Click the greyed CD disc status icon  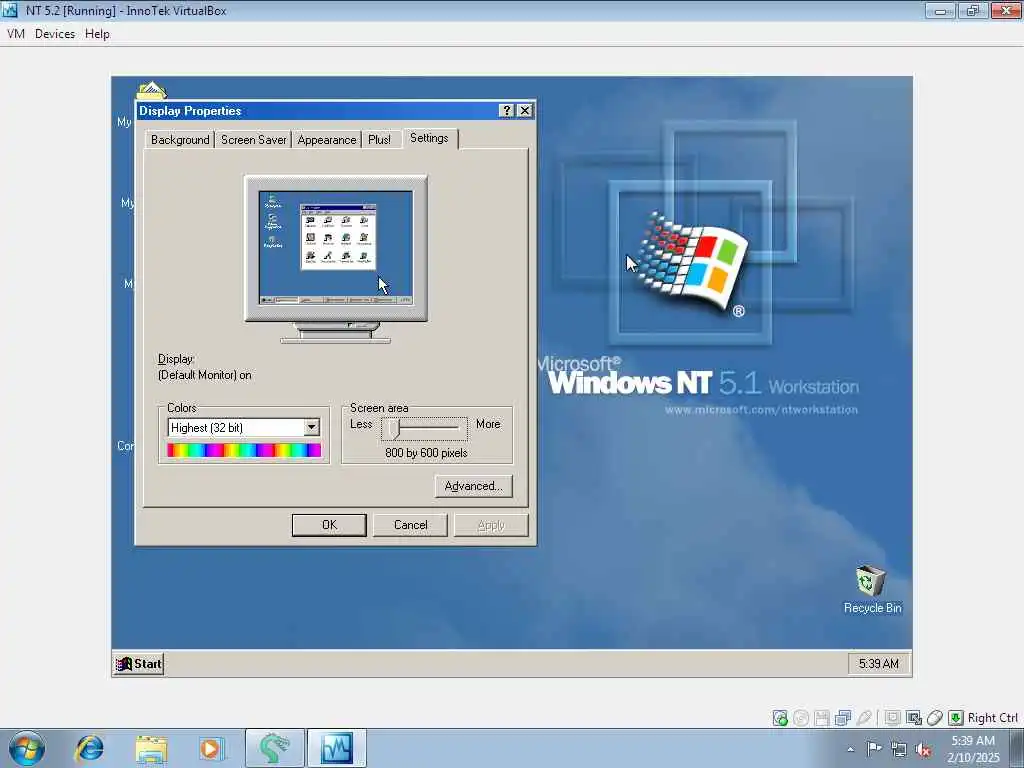tap(801, 718)
